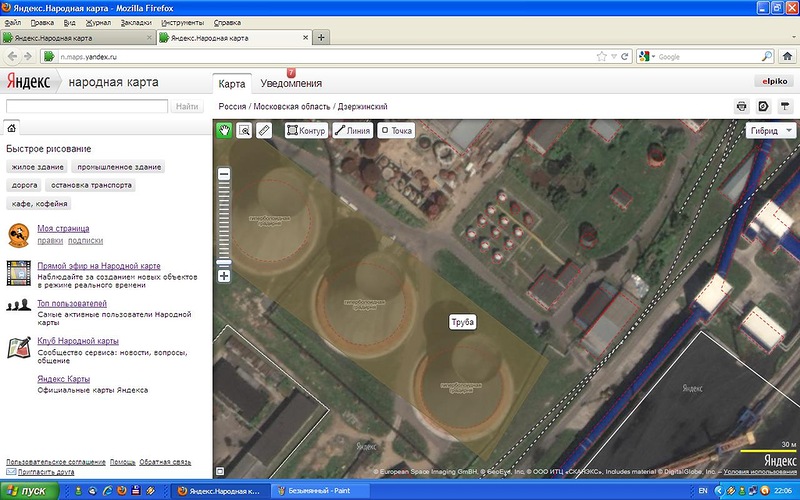
Task: Open new browser tab with plus button
Action: coord(321,38)
